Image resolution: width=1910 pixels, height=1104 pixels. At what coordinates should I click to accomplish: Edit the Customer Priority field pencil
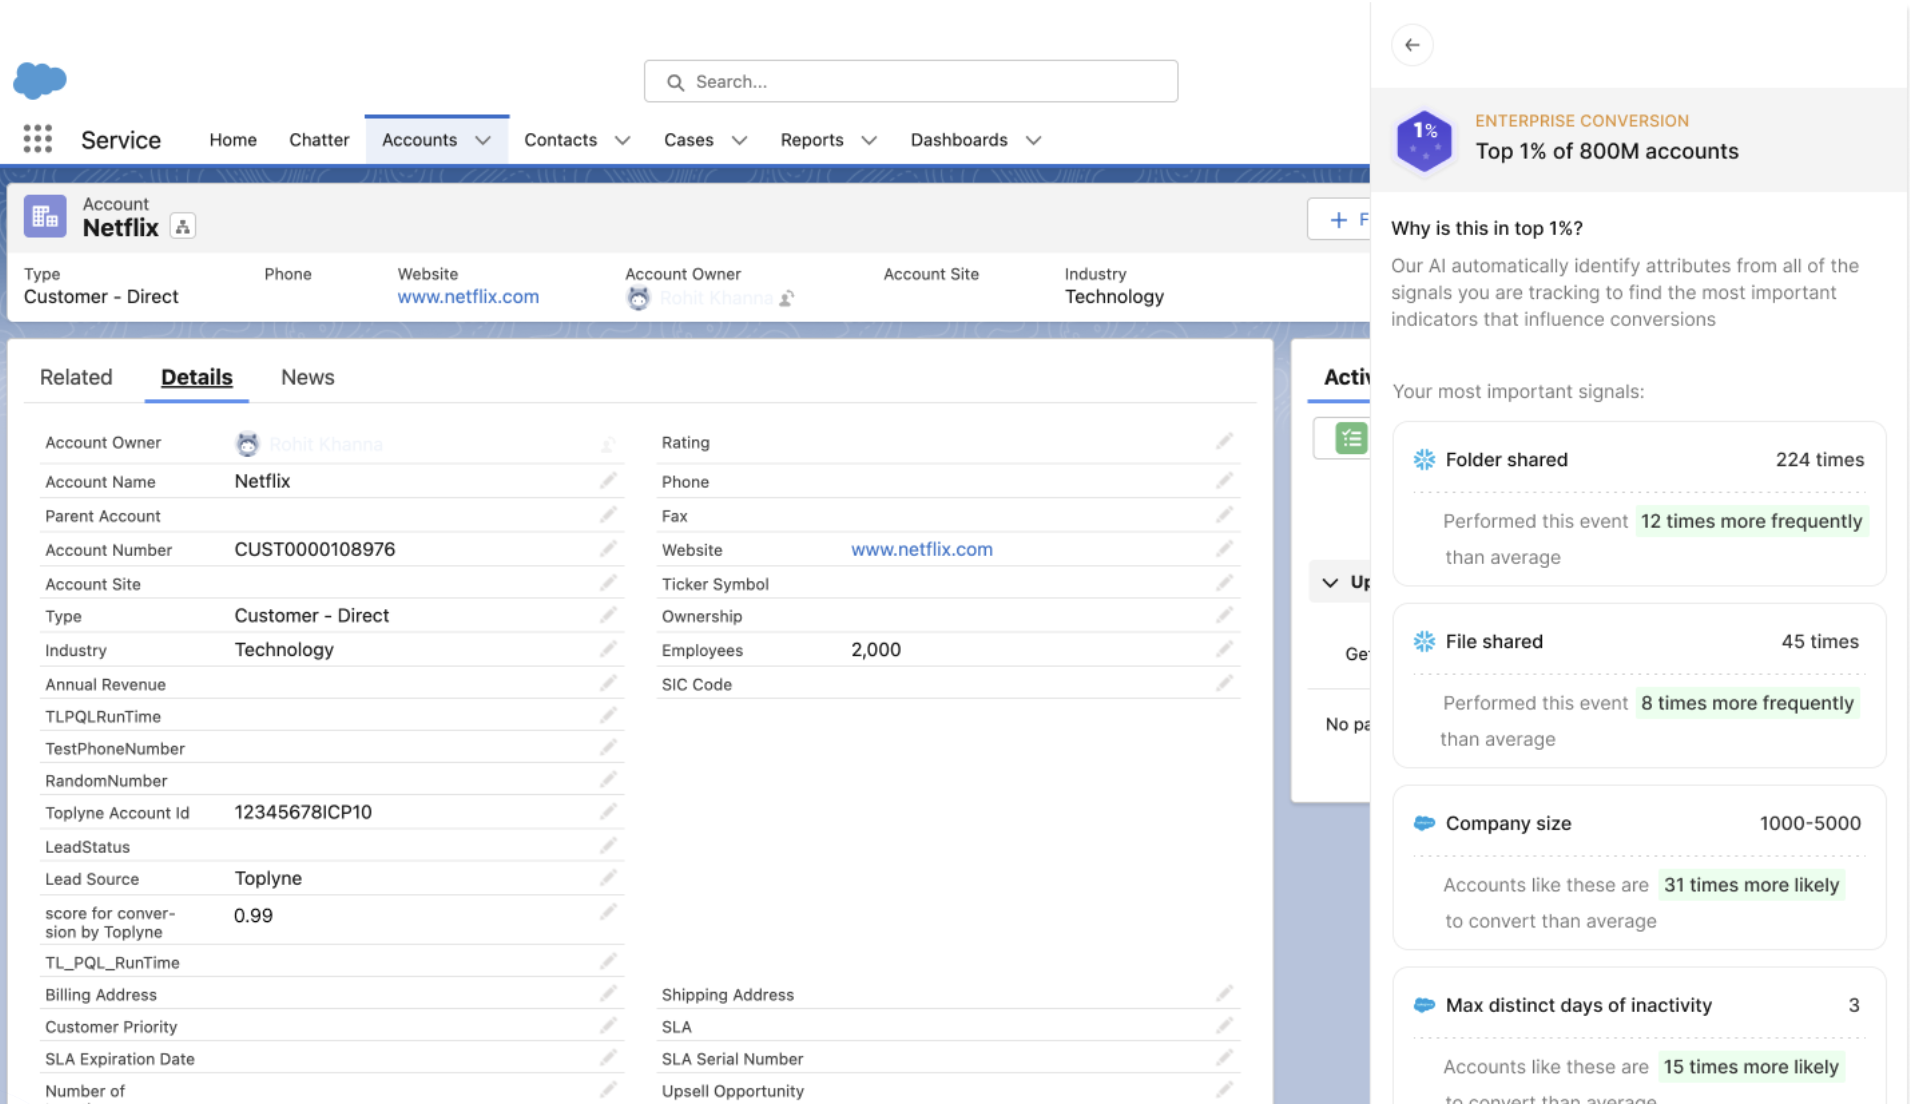point(608,1025)
